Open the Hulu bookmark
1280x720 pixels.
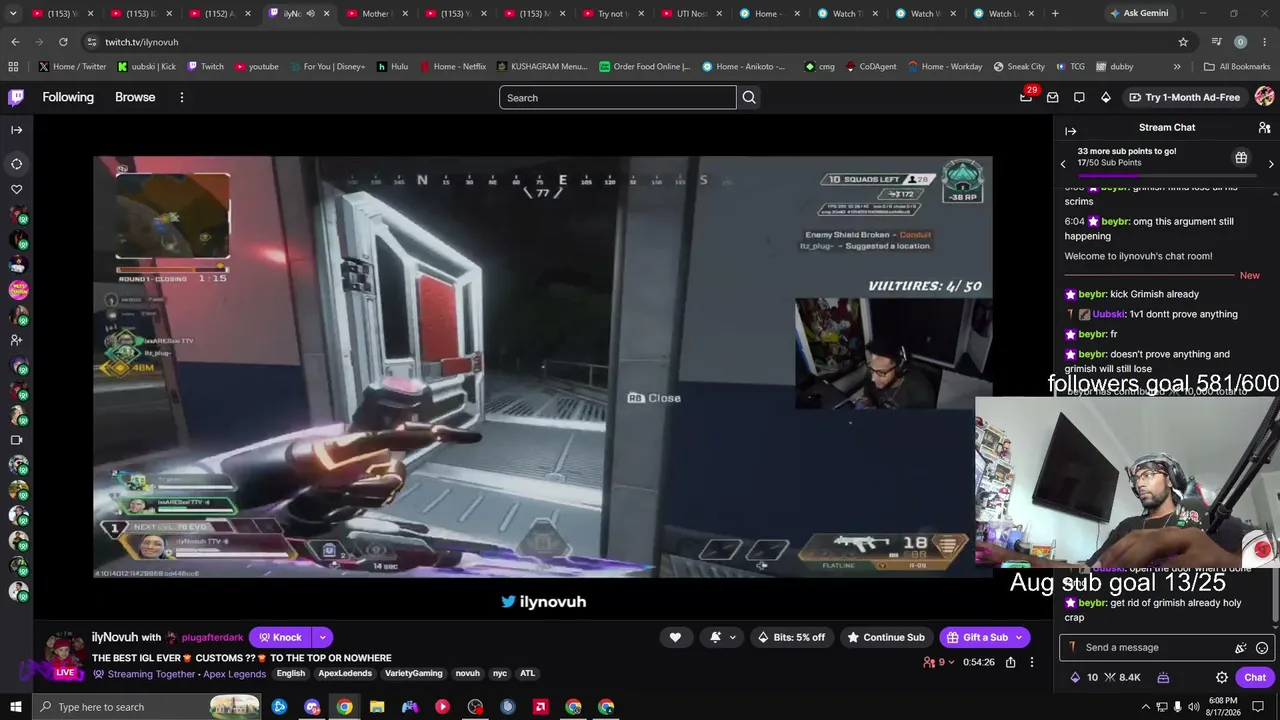point(393,67)
